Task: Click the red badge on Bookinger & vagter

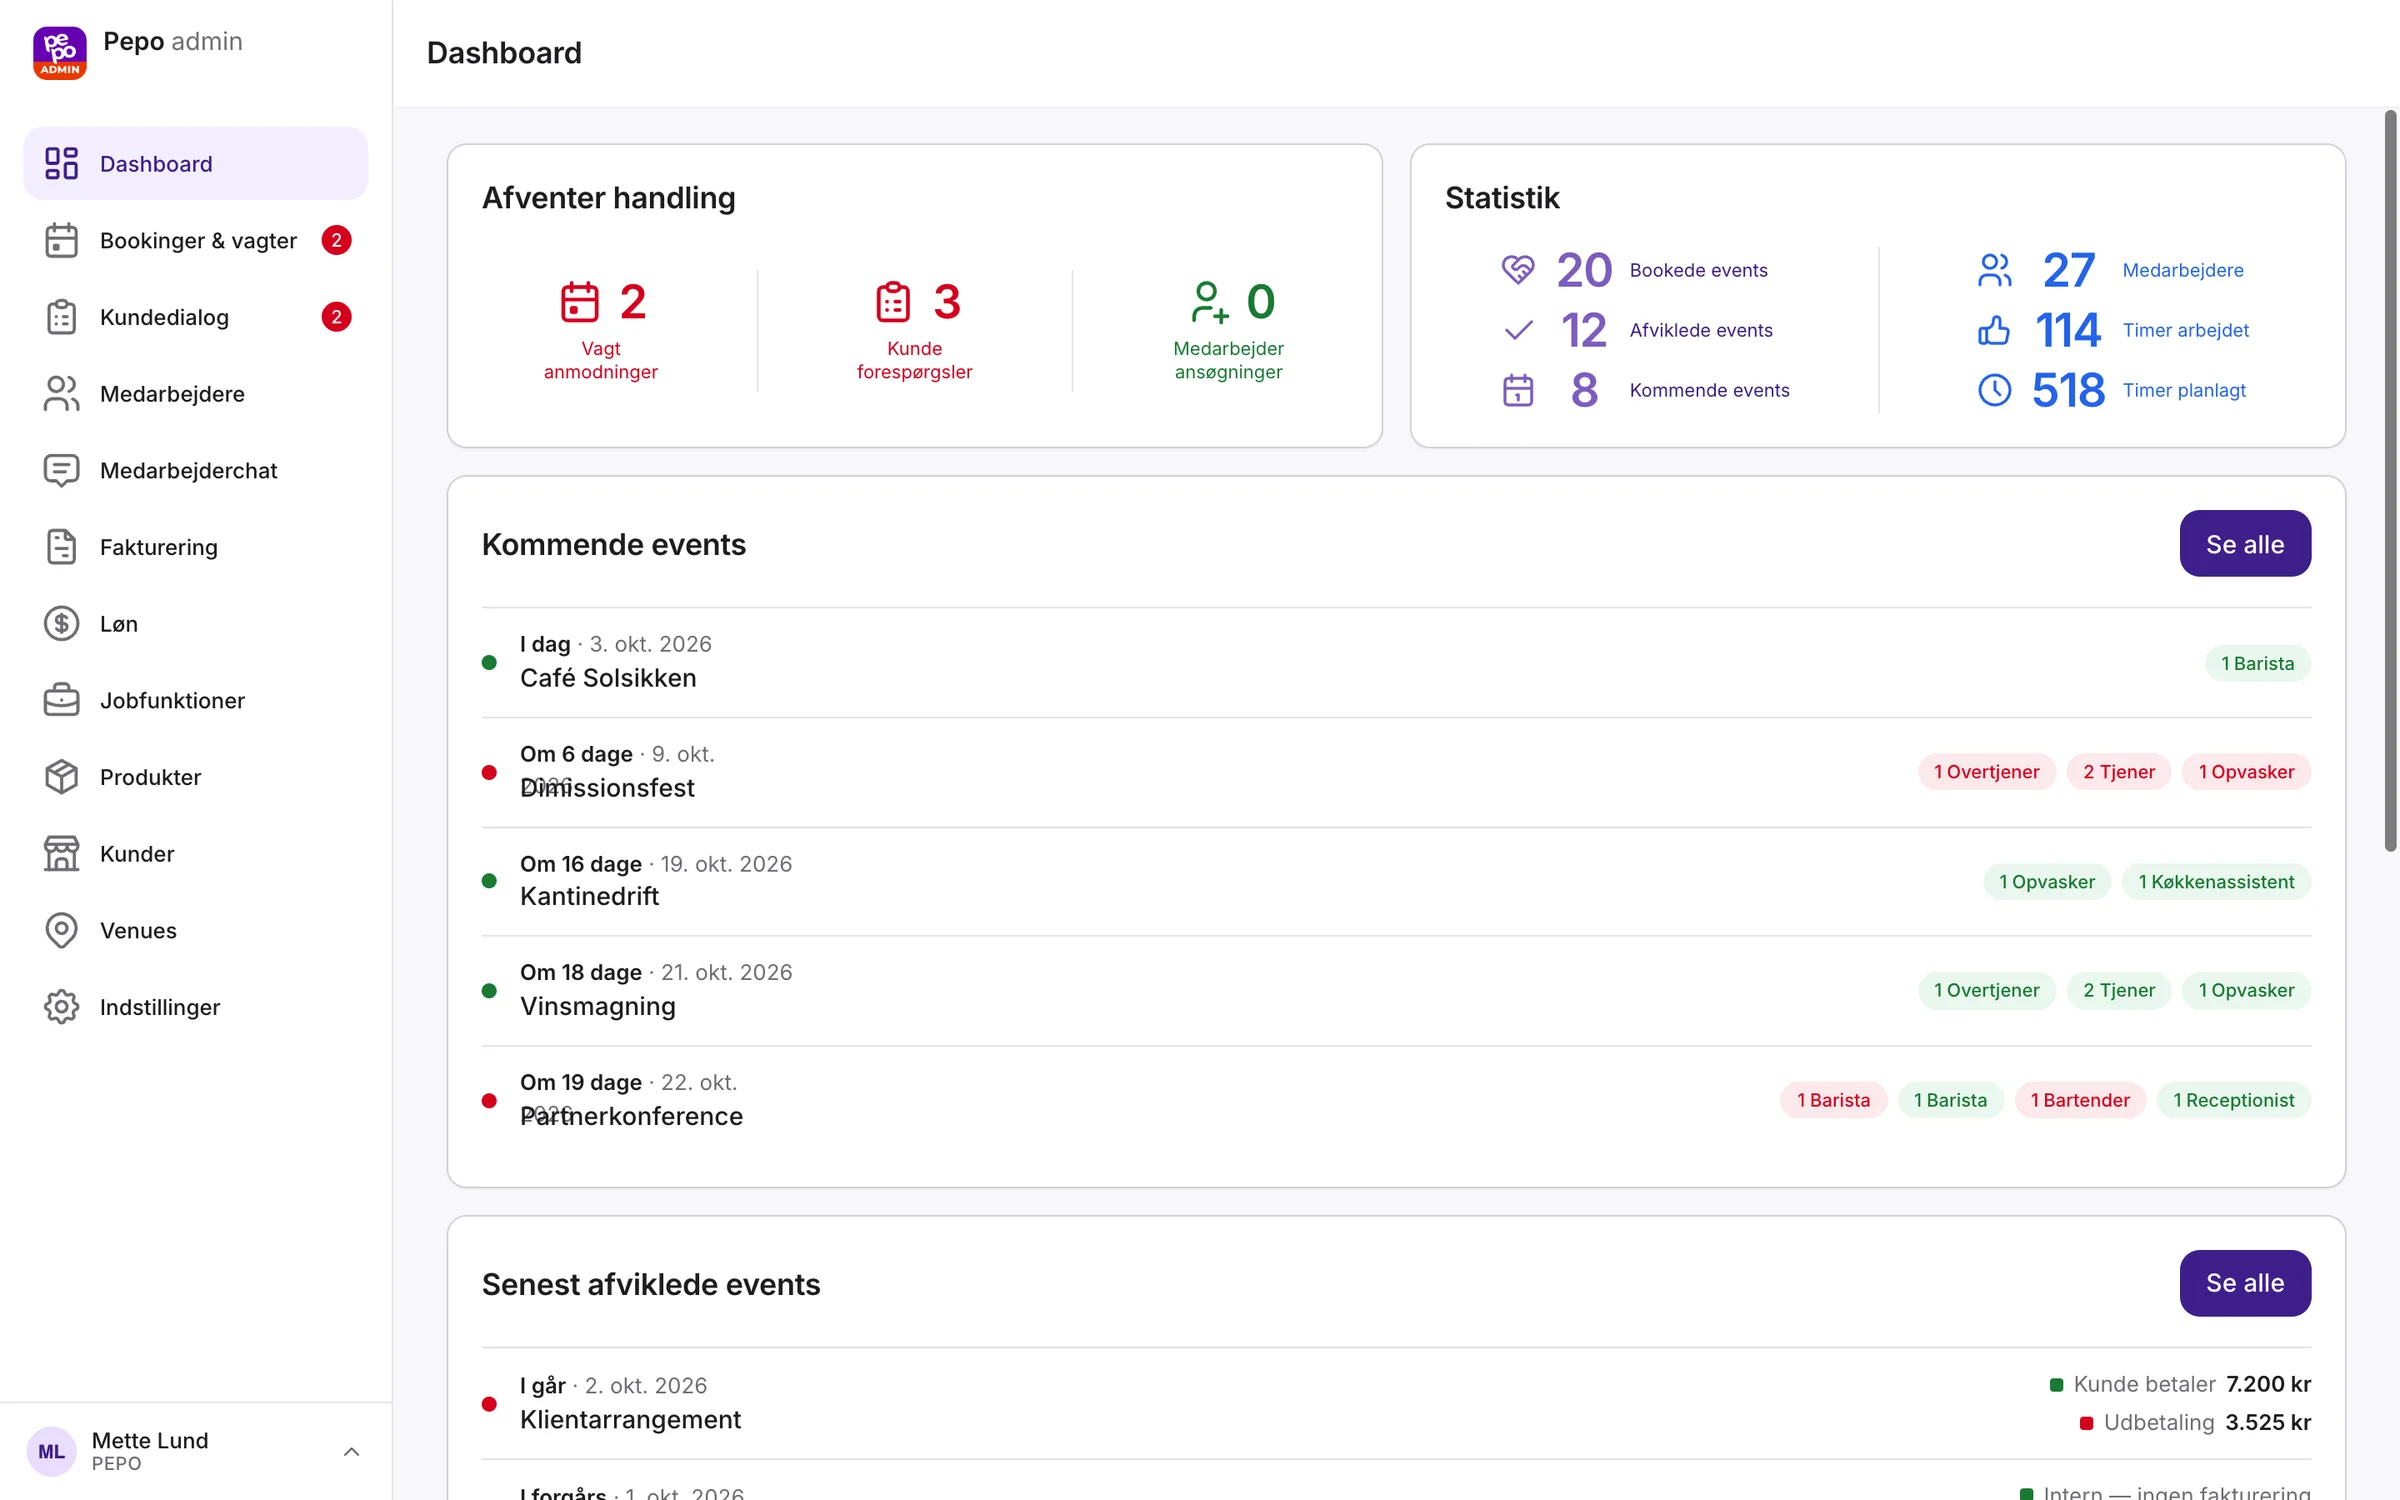Action: coord(336,240)
